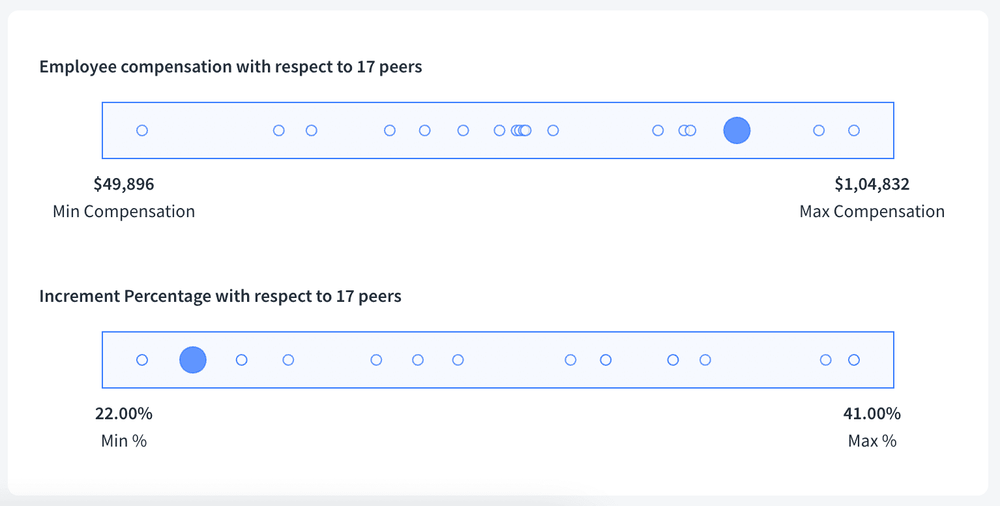Select dot immediately right of filled compensation dot
Viewport: 1000px width, 506px height.
[819, 130]
